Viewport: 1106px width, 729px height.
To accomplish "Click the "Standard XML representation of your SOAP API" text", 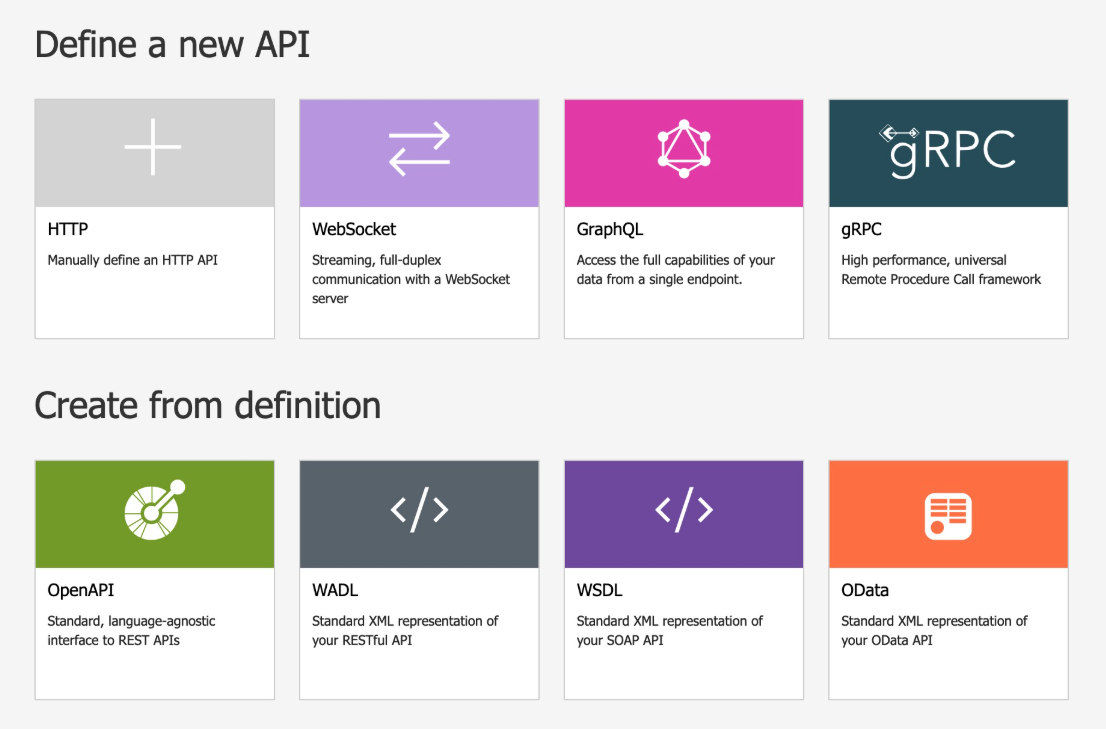I will [669, 630].
